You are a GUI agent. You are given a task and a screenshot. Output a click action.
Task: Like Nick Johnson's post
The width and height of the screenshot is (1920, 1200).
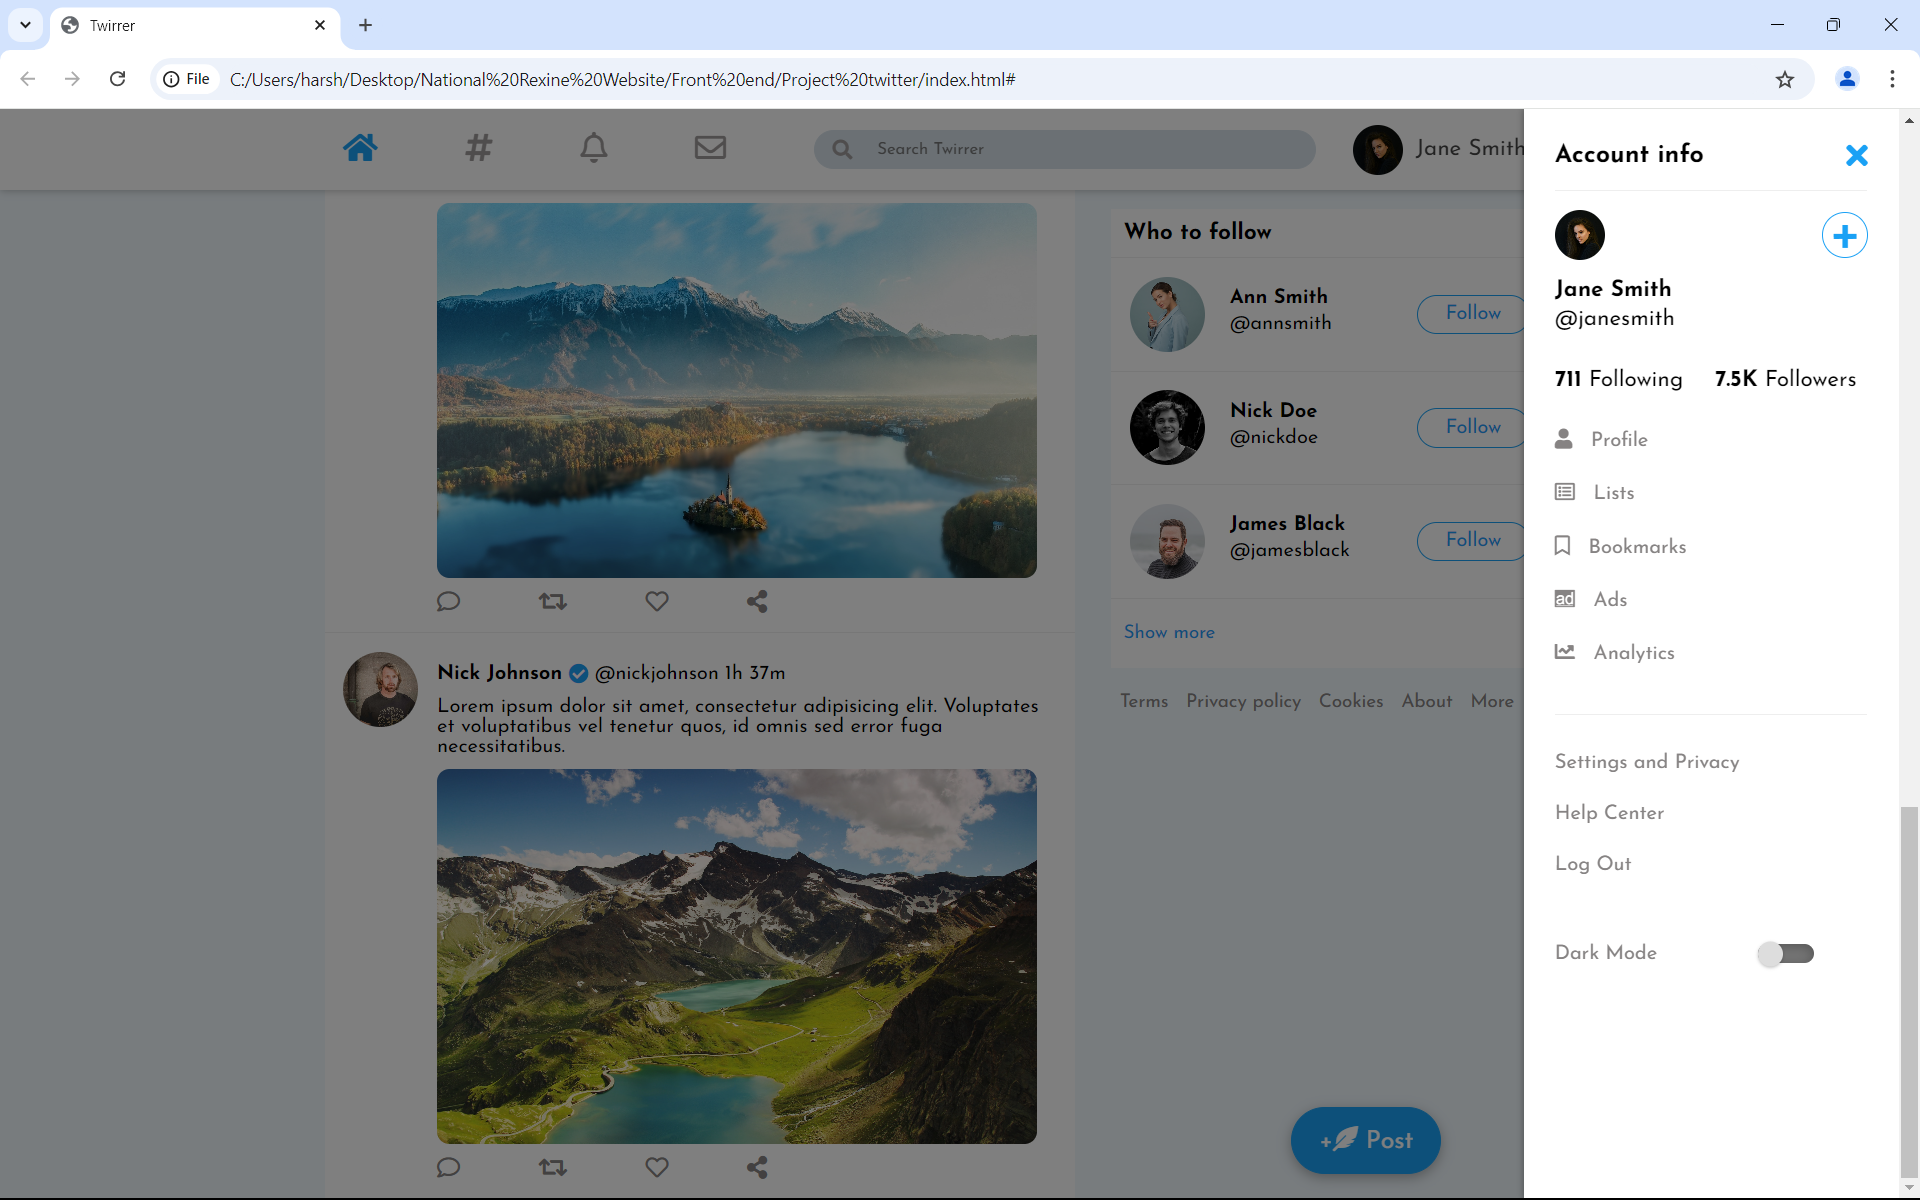657,1167
